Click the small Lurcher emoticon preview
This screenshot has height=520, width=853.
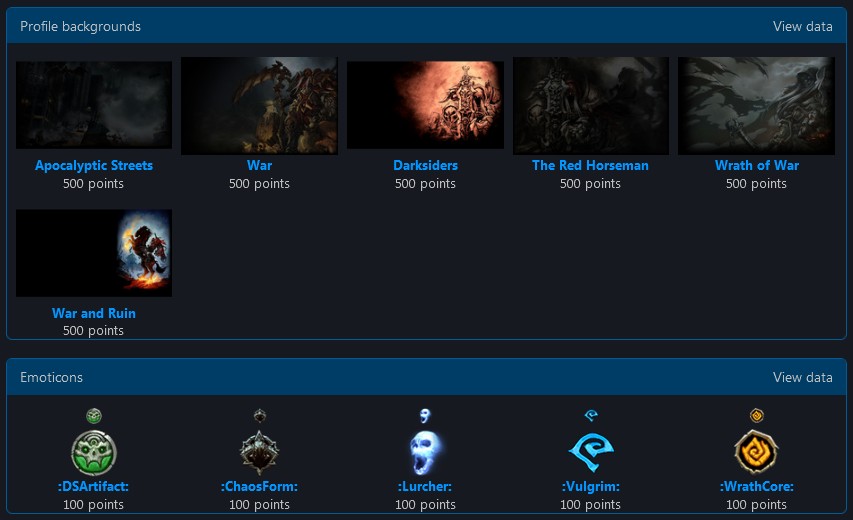coord(425,416)
